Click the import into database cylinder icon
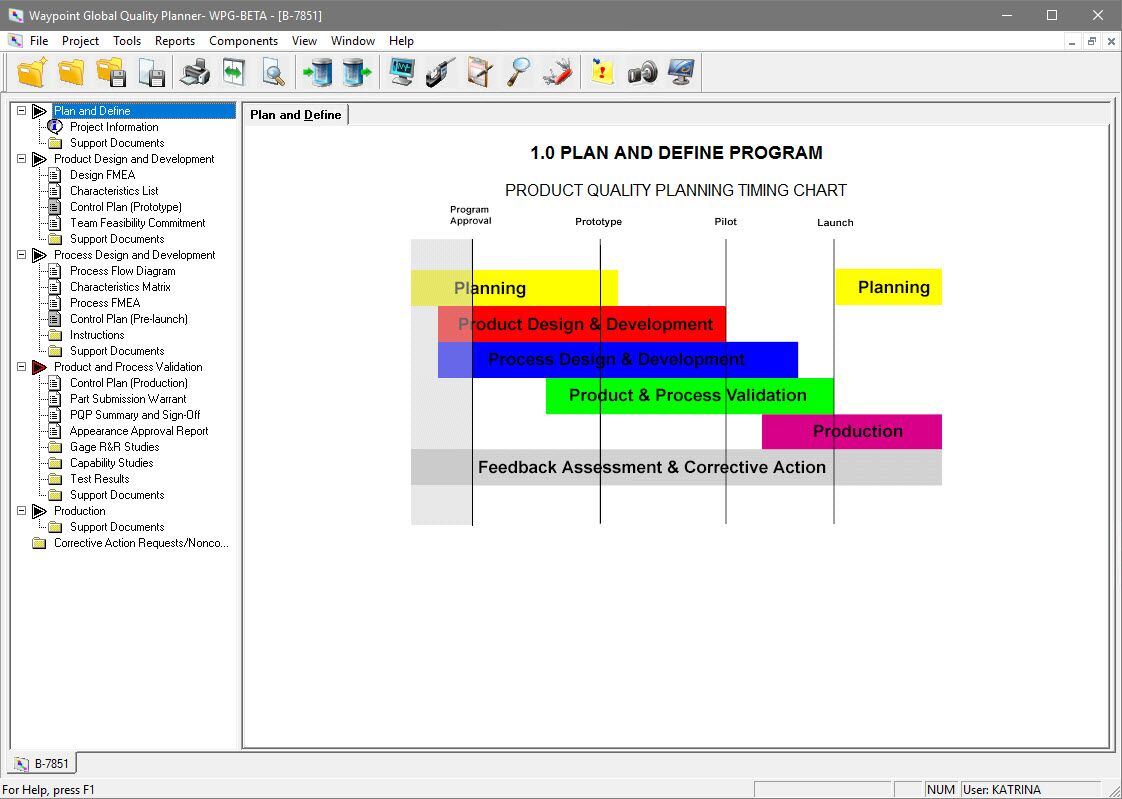 tap(318, 72)
